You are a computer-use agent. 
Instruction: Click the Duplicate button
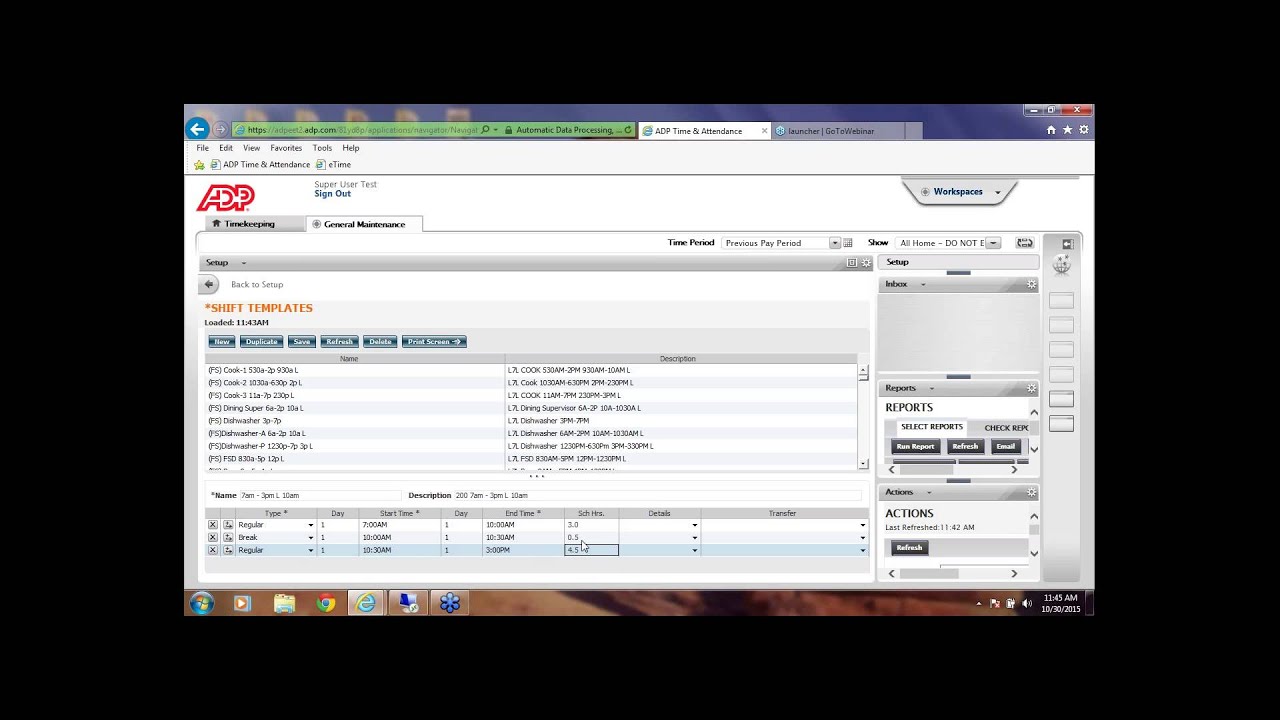tap(261, 342)
